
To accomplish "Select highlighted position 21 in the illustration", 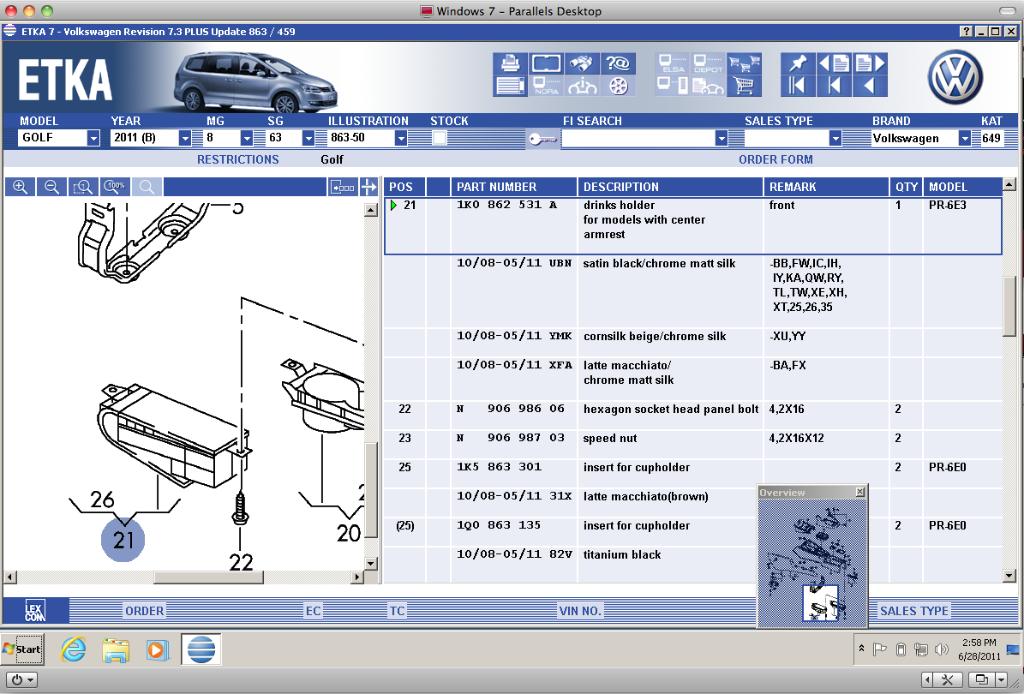I will click(123, 539).
